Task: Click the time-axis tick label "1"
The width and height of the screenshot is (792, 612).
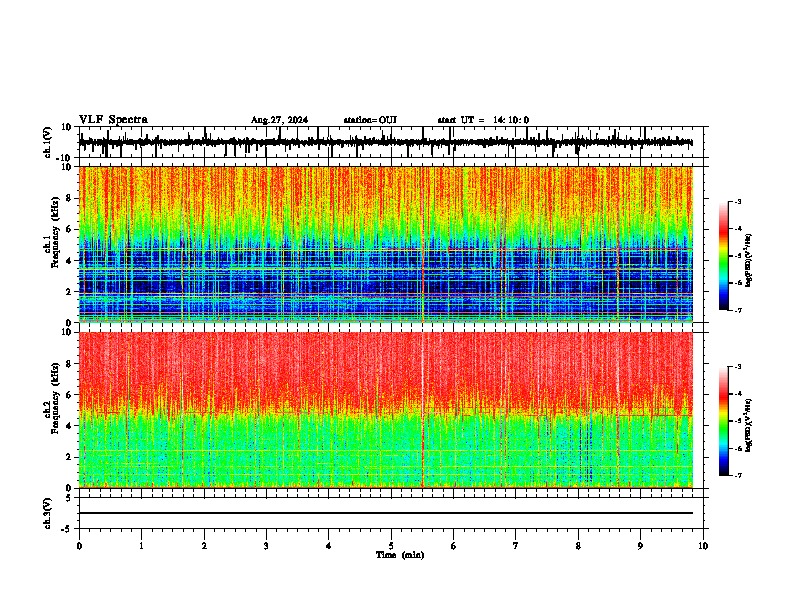Action: tap(141, 546)
